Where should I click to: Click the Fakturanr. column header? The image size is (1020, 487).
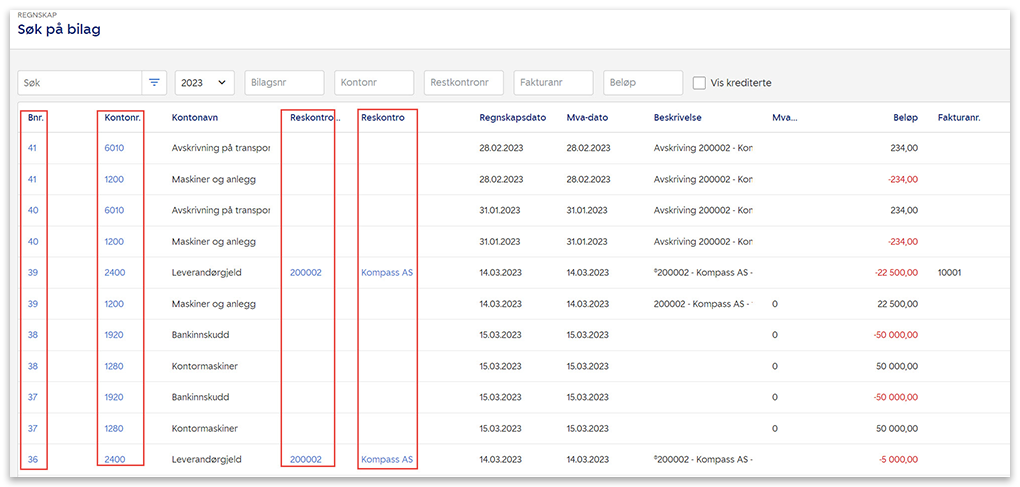[958, 117]
